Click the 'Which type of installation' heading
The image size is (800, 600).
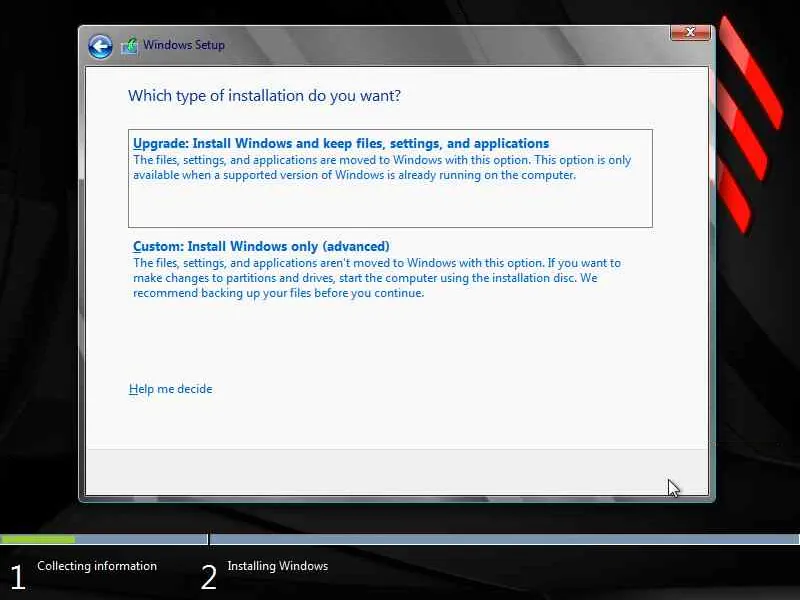pos(264,95)
